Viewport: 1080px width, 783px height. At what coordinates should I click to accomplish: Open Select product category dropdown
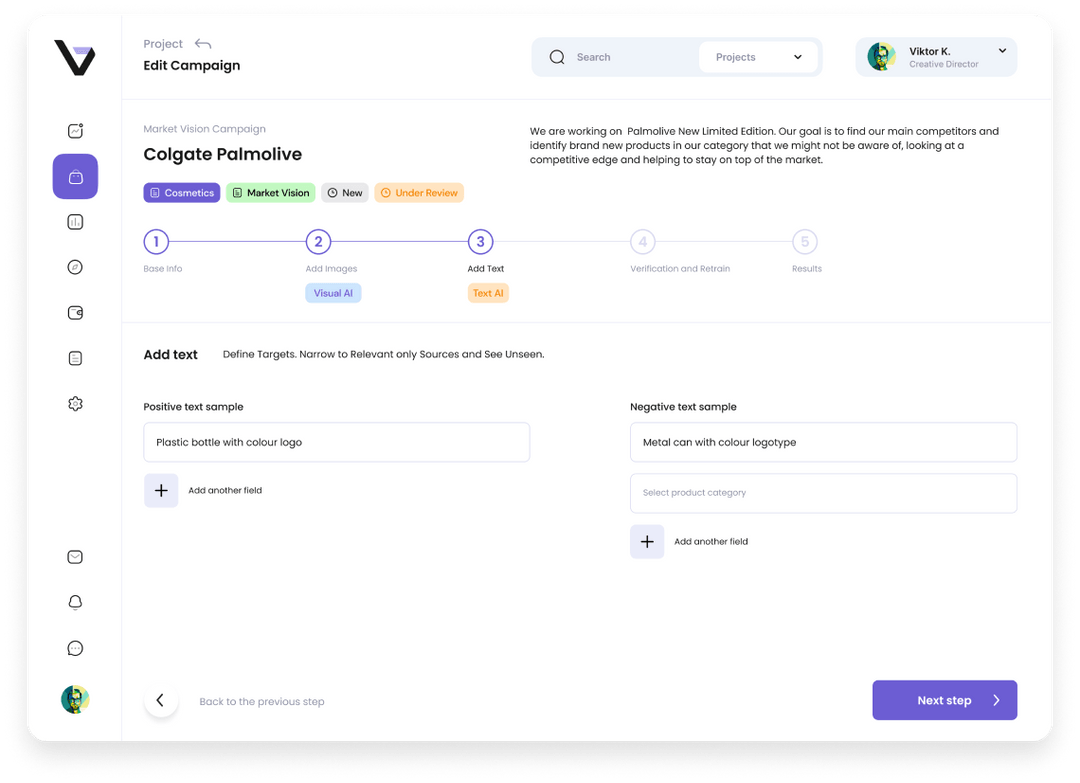pyautogui.click(x=823, y=493)
